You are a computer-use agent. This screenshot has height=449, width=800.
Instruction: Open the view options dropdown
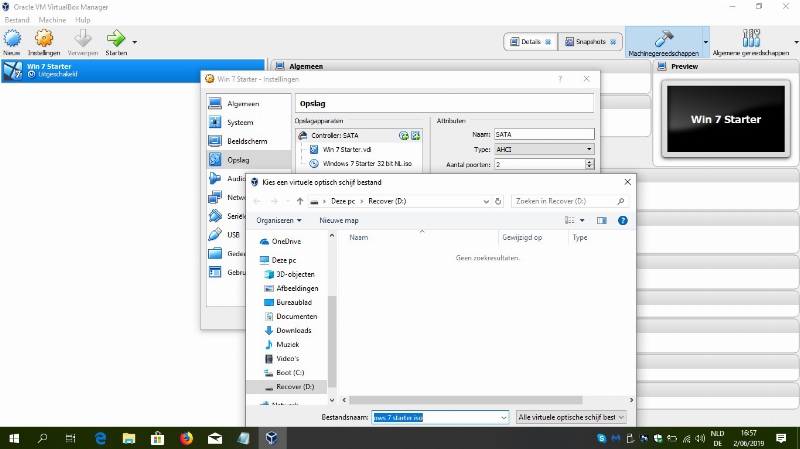582,220
